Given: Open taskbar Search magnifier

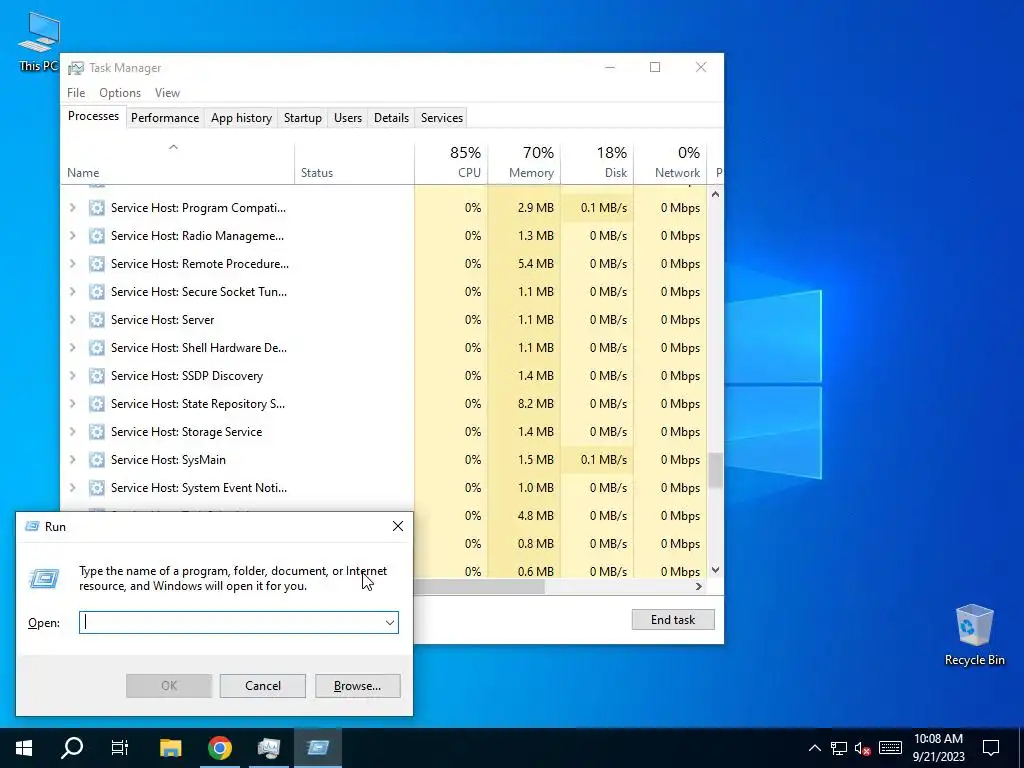Looking at the screenshot, I should tap(72, 748).
